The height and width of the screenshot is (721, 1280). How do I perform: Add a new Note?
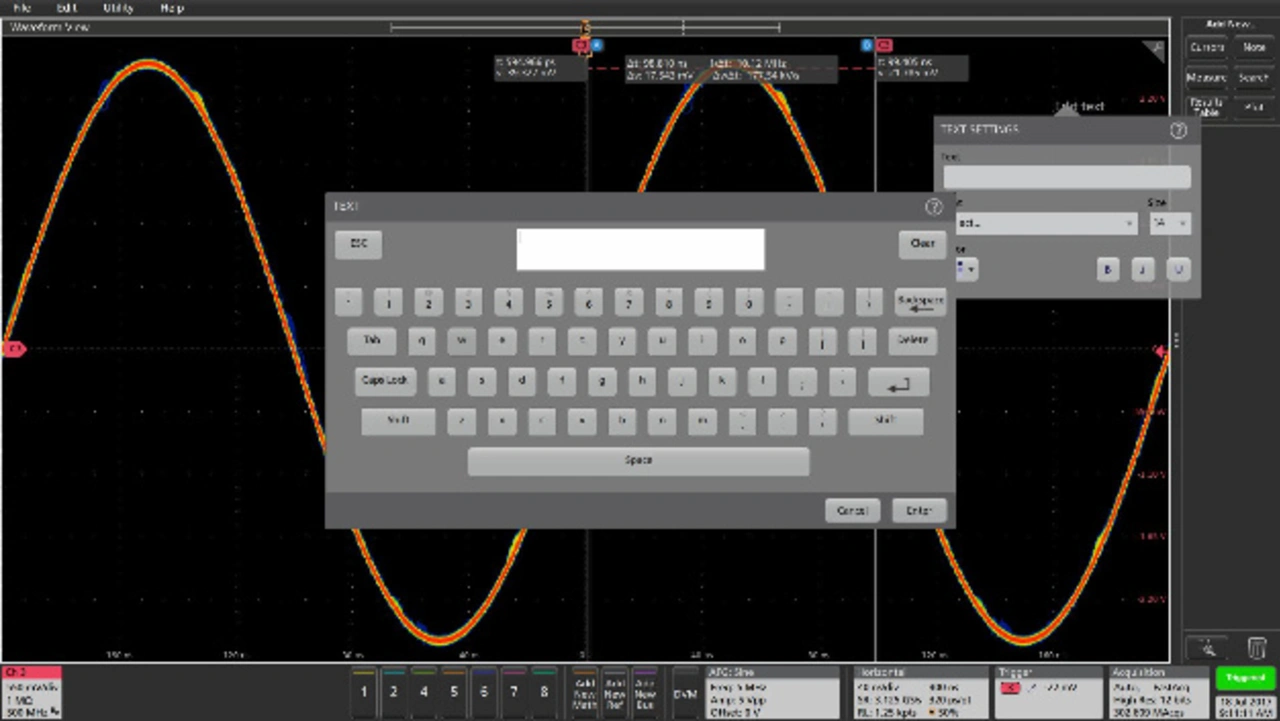coord(1253,48)
